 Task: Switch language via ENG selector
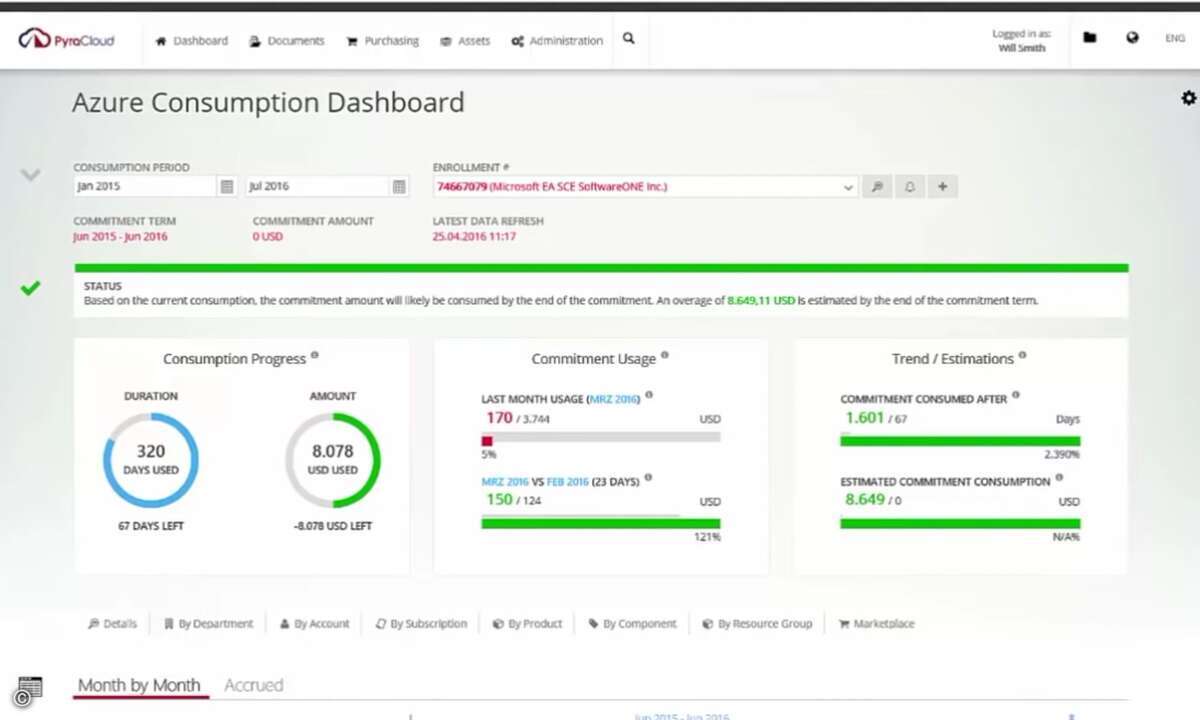click(x=1175, y=39)
